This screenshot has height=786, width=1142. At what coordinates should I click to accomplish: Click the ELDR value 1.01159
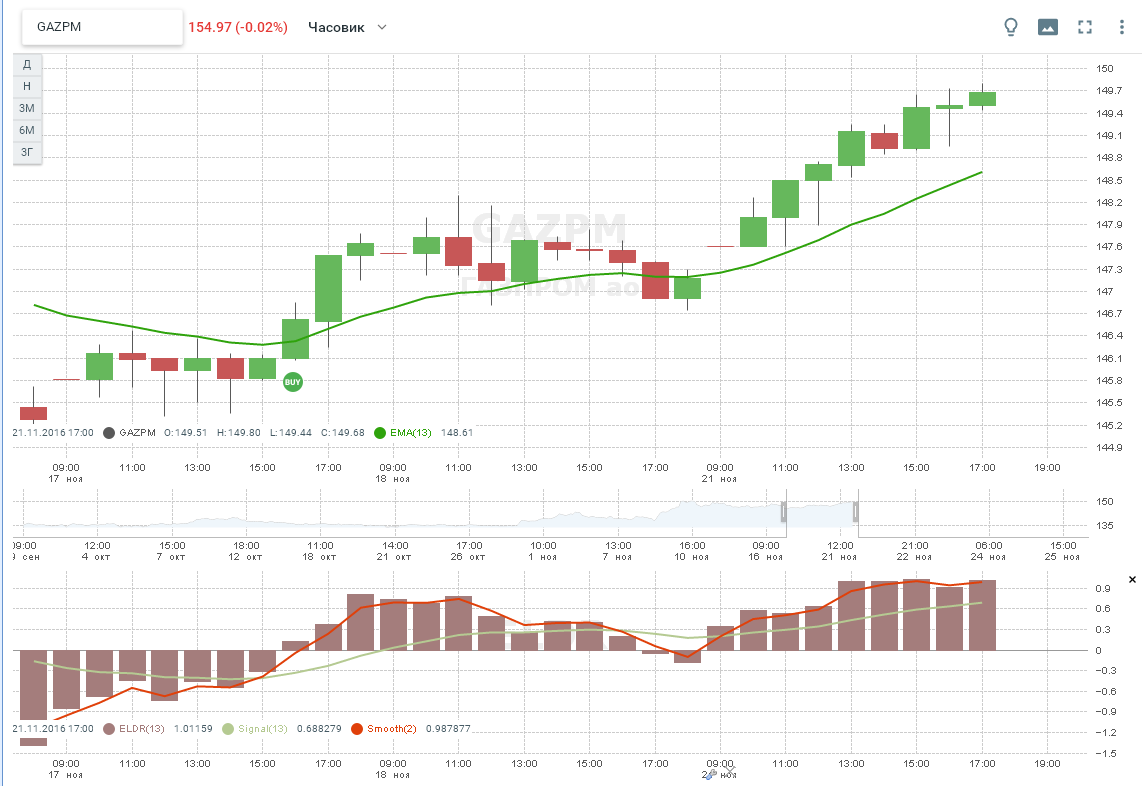pos(193,728)
